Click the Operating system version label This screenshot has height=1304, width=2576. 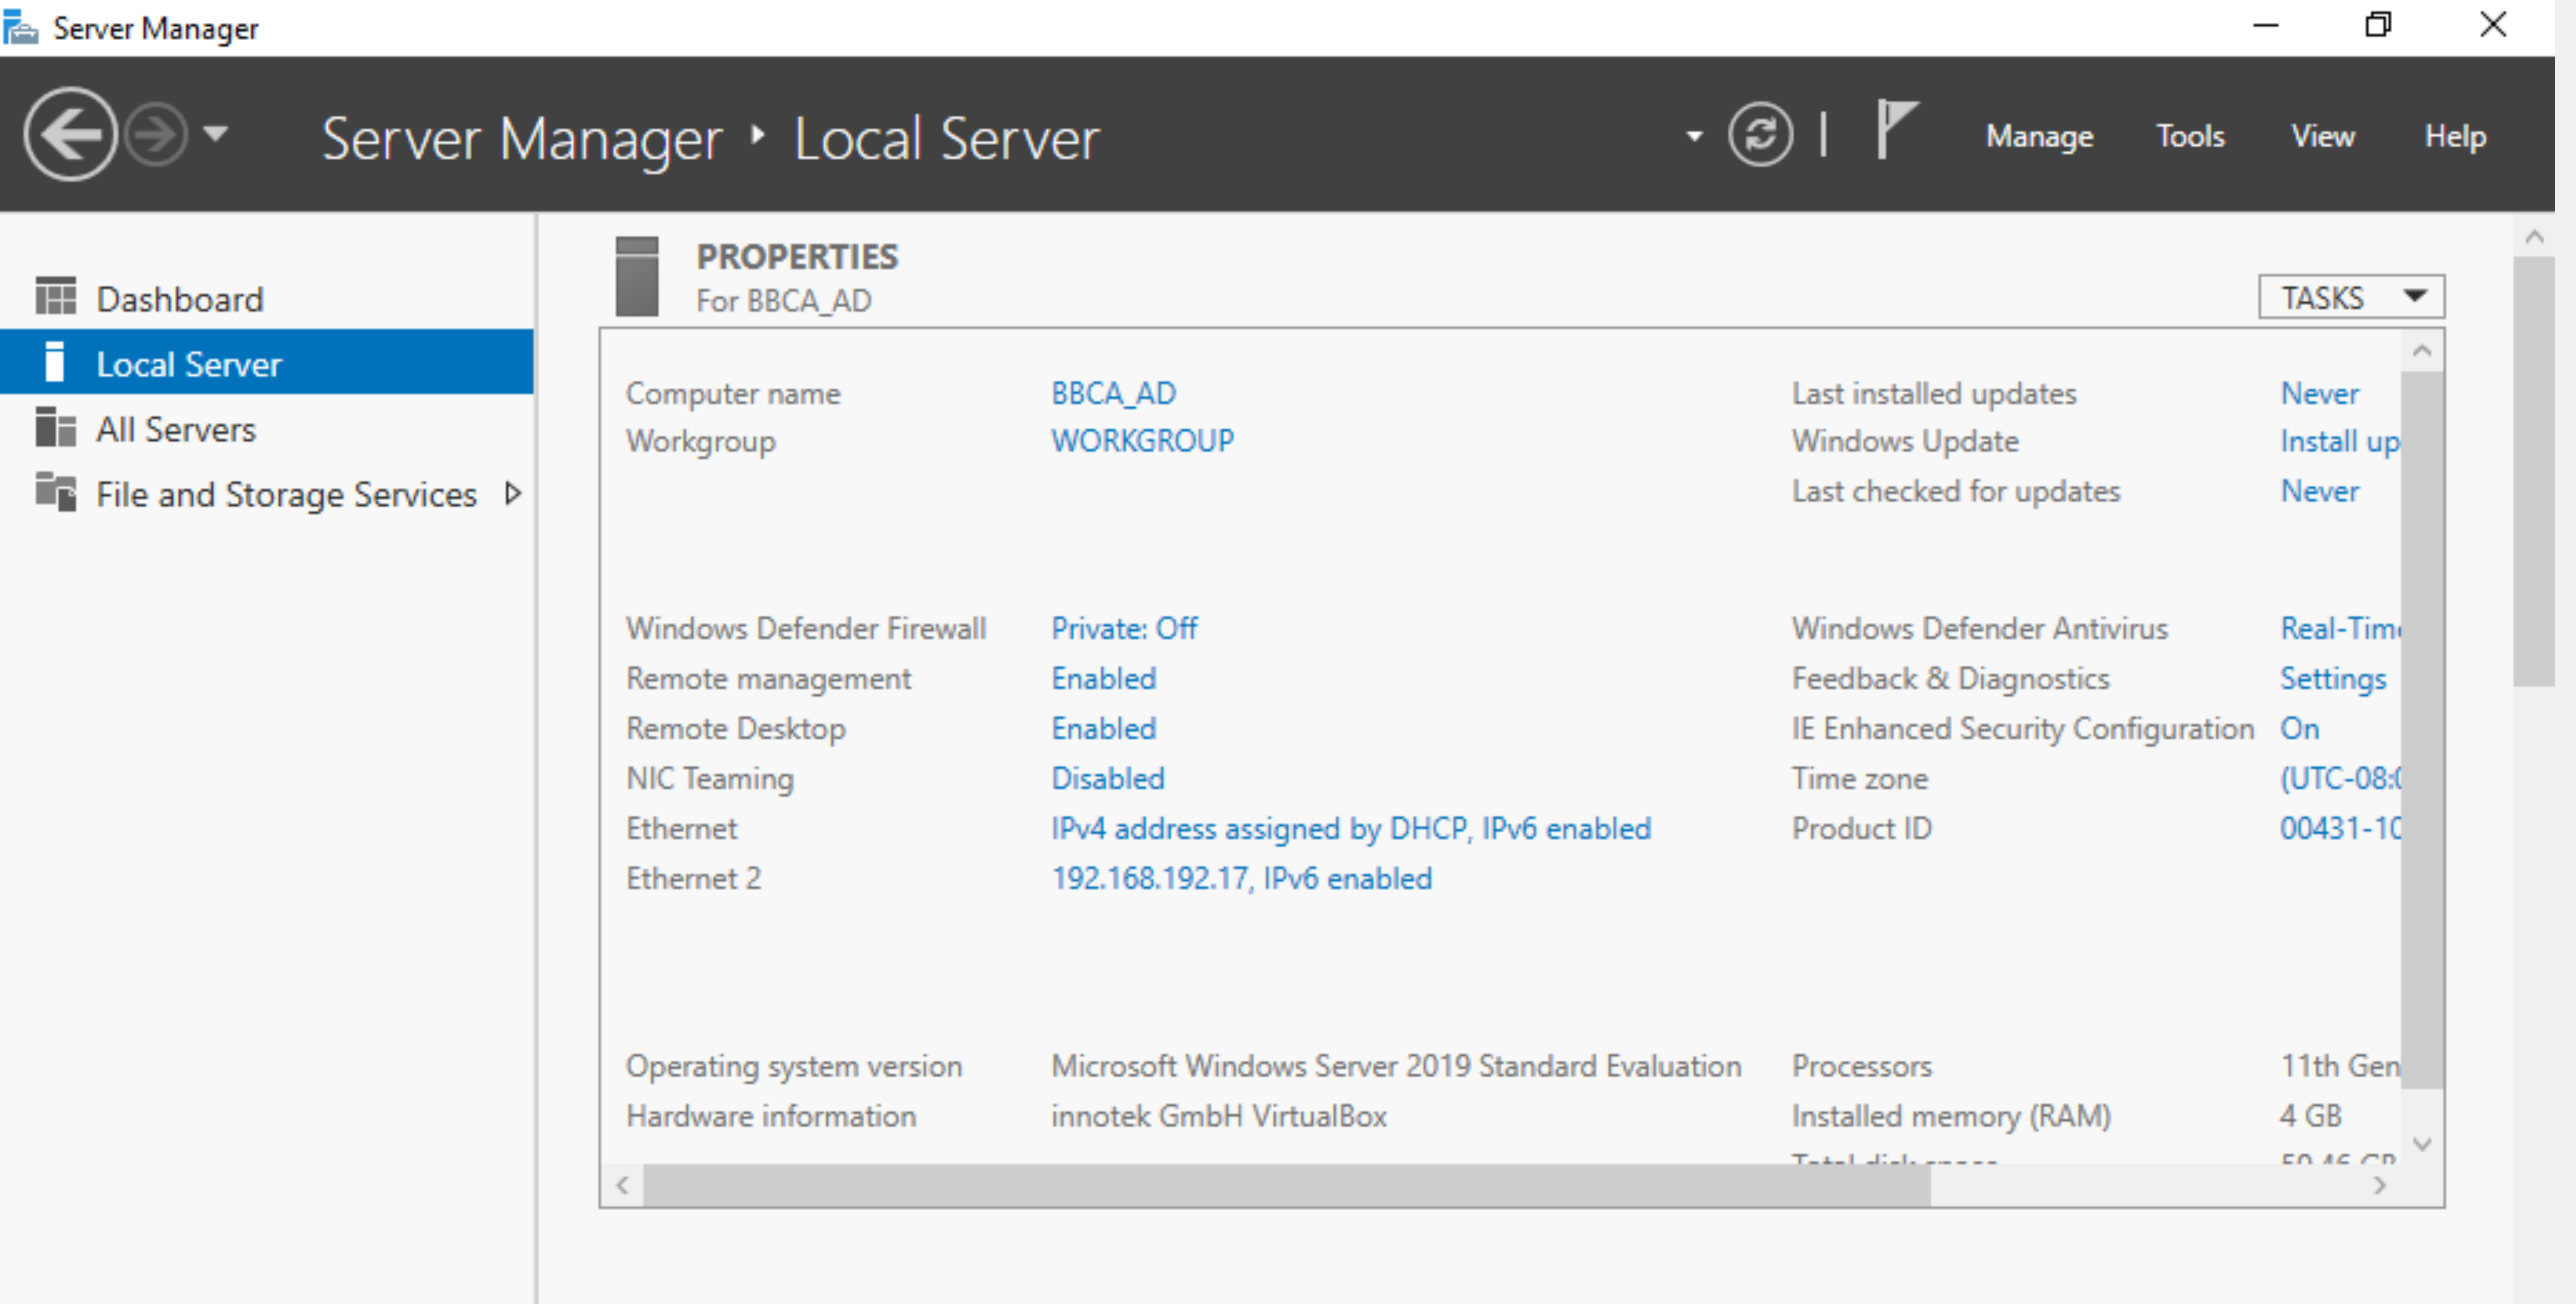pyautogui.click(x=794, y=1066)
